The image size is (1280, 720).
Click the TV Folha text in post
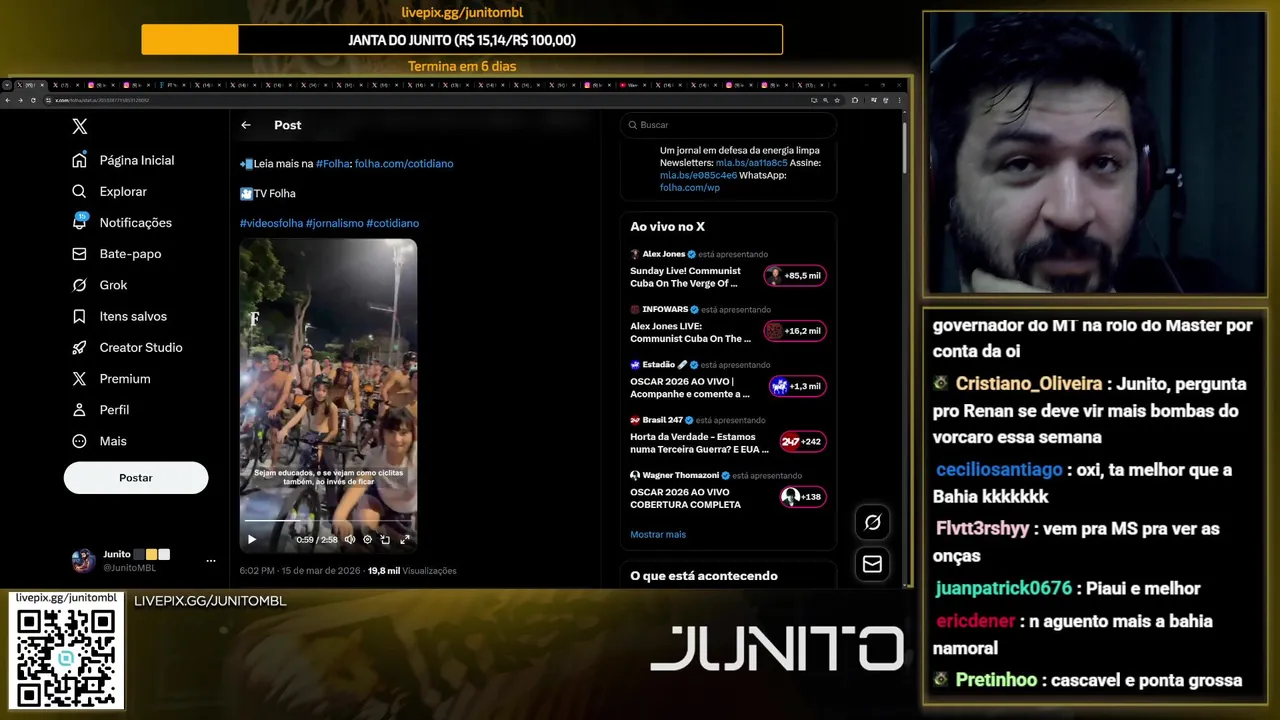pyautogui.click(x=275, y=193)
